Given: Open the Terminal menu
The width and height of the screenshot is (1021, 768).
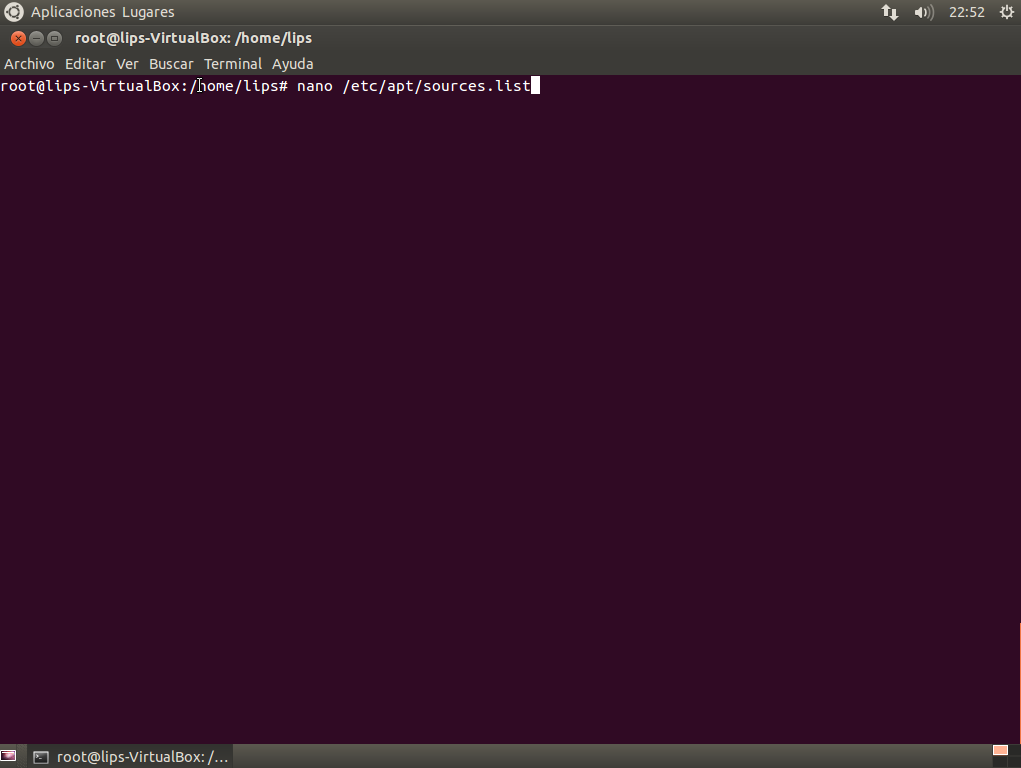Looking at the screenshot, I should point(233,63).
